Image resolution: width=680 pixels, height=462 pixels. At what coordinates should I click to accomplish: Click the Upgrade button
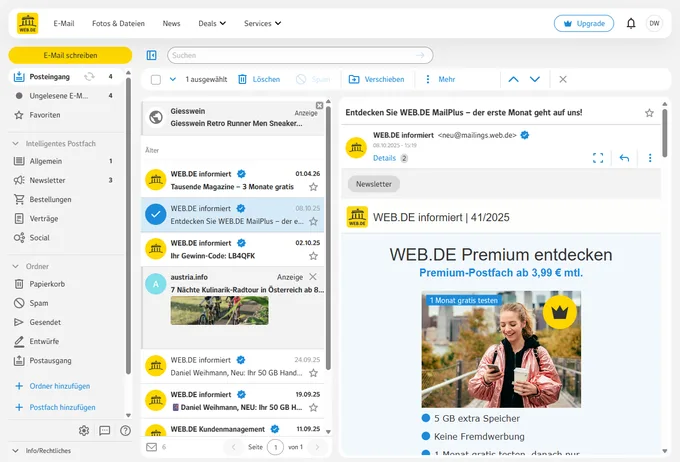click(x=584, y=23)
